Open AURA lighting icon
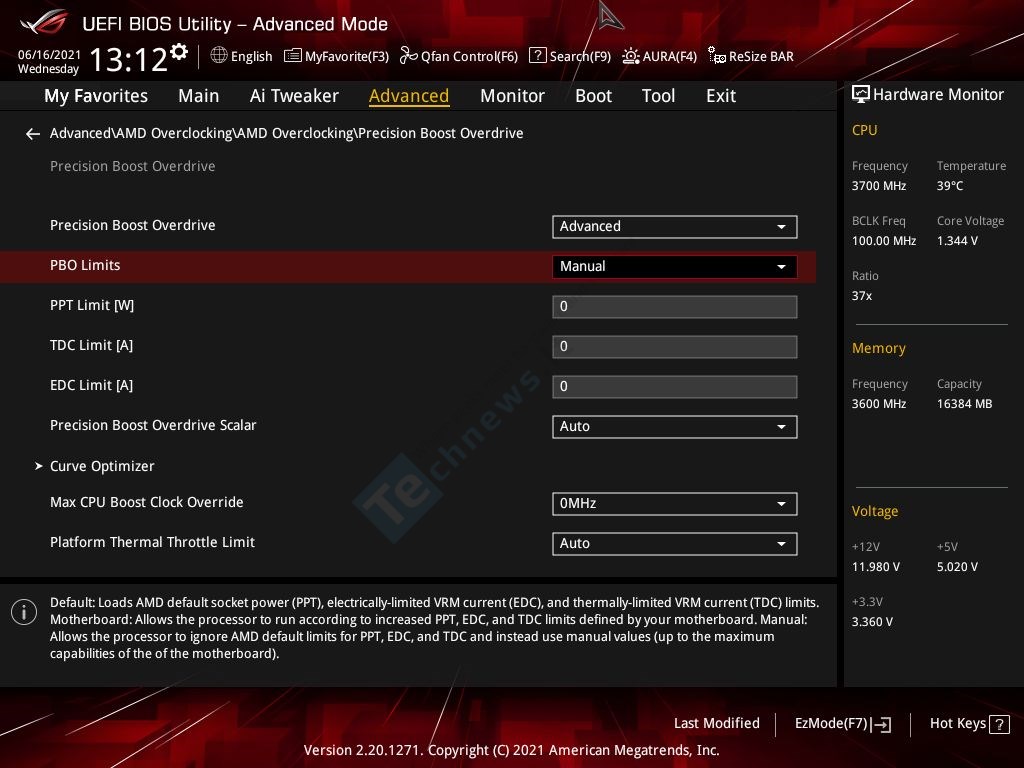 pyautogui.click(x=630, y=56)
